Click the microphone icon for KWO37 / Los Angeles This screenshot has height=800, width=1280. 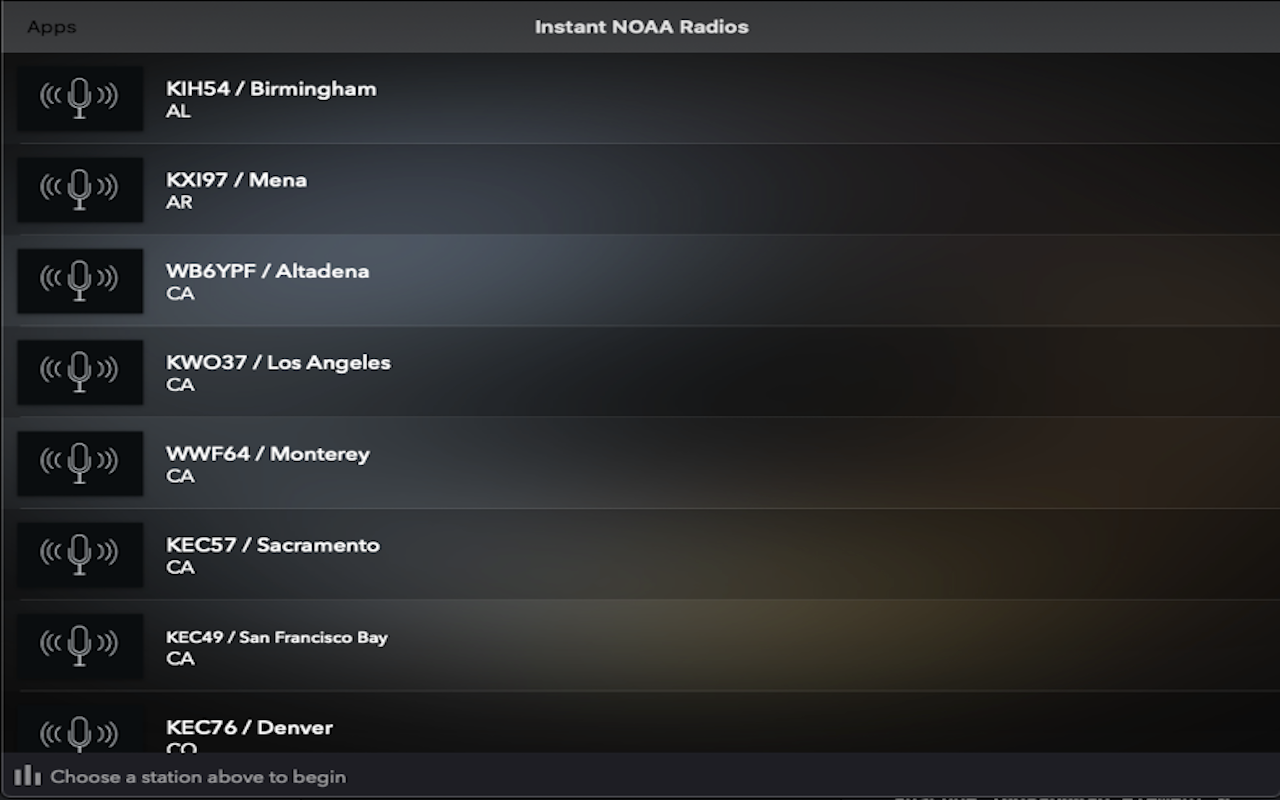(80, 372)
